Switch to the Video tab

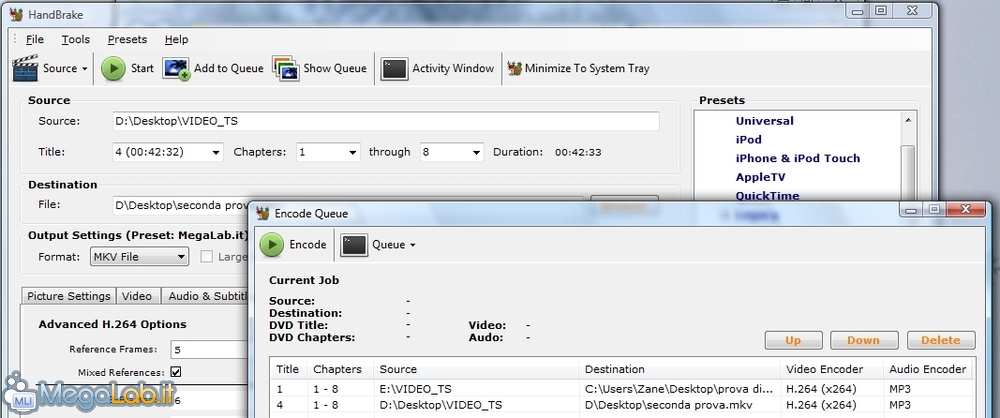click(136, 296)
